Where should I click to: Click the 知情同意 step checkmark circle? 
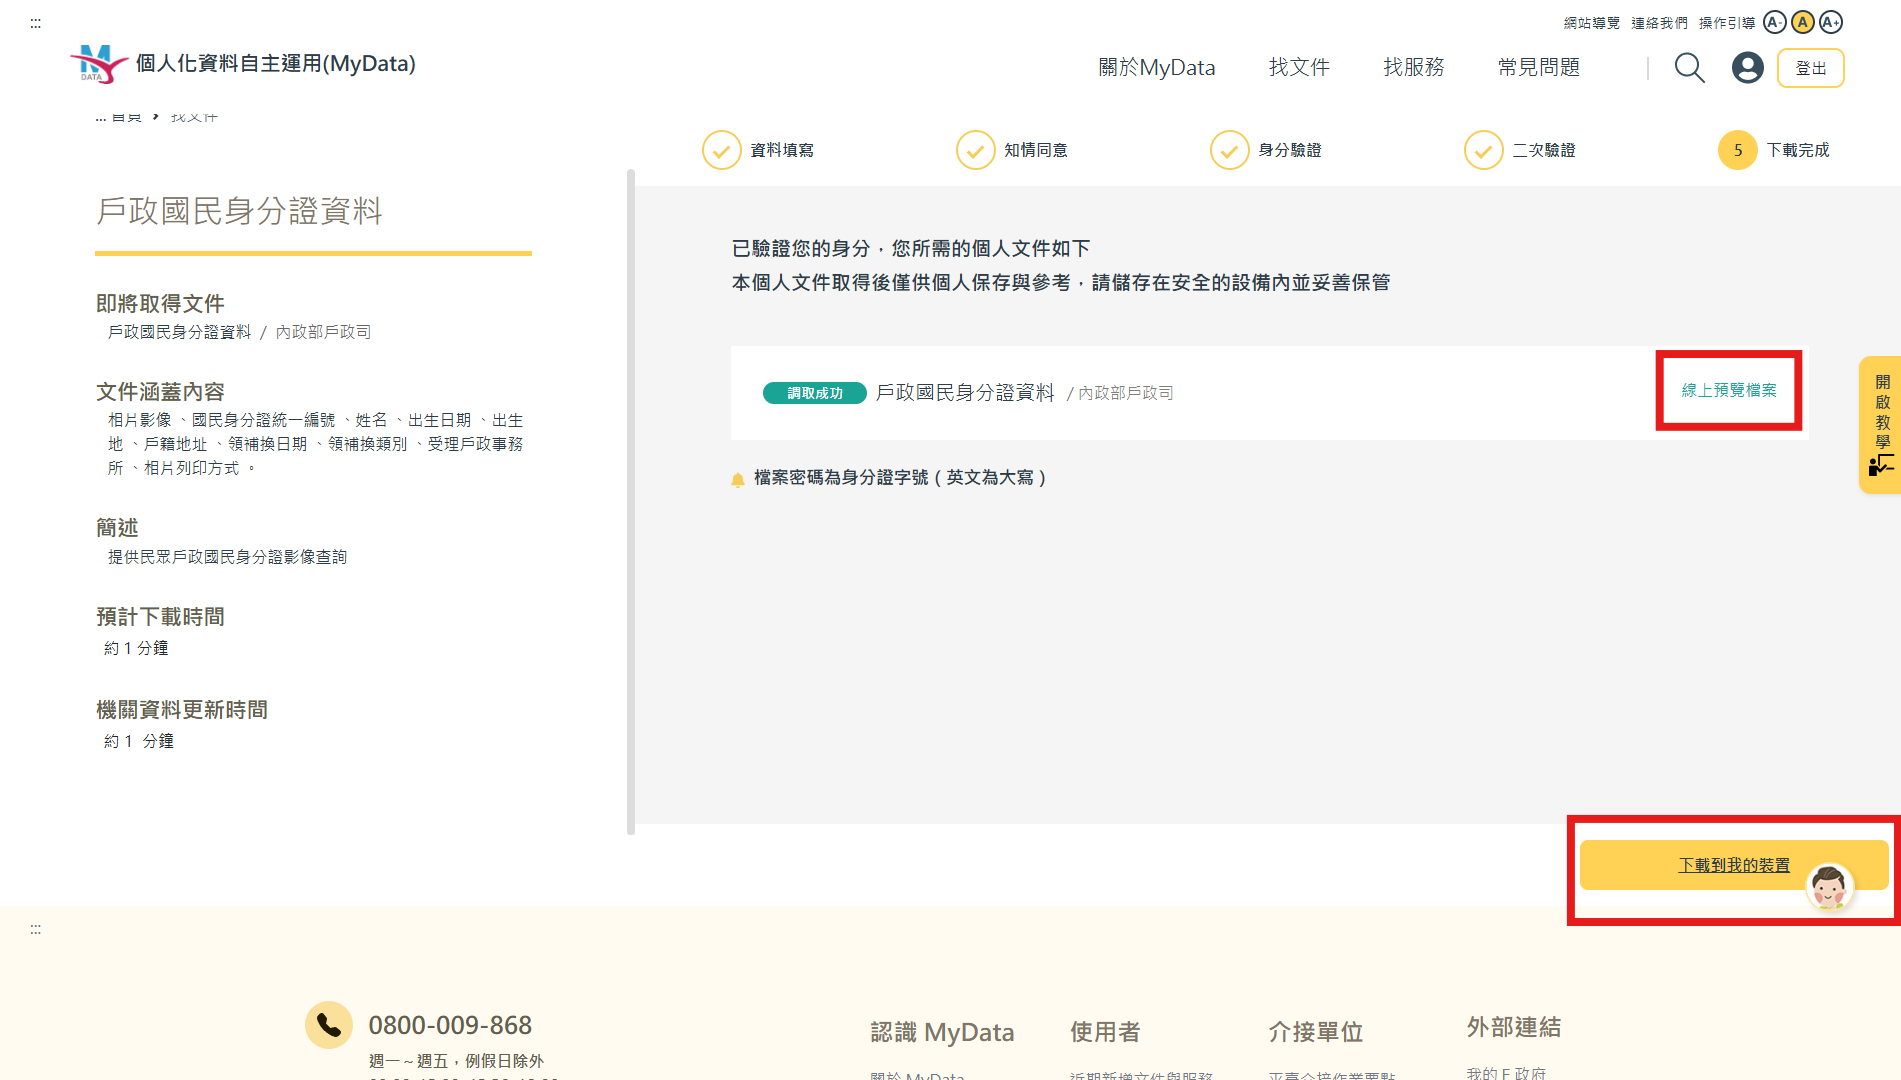(975, 150)
